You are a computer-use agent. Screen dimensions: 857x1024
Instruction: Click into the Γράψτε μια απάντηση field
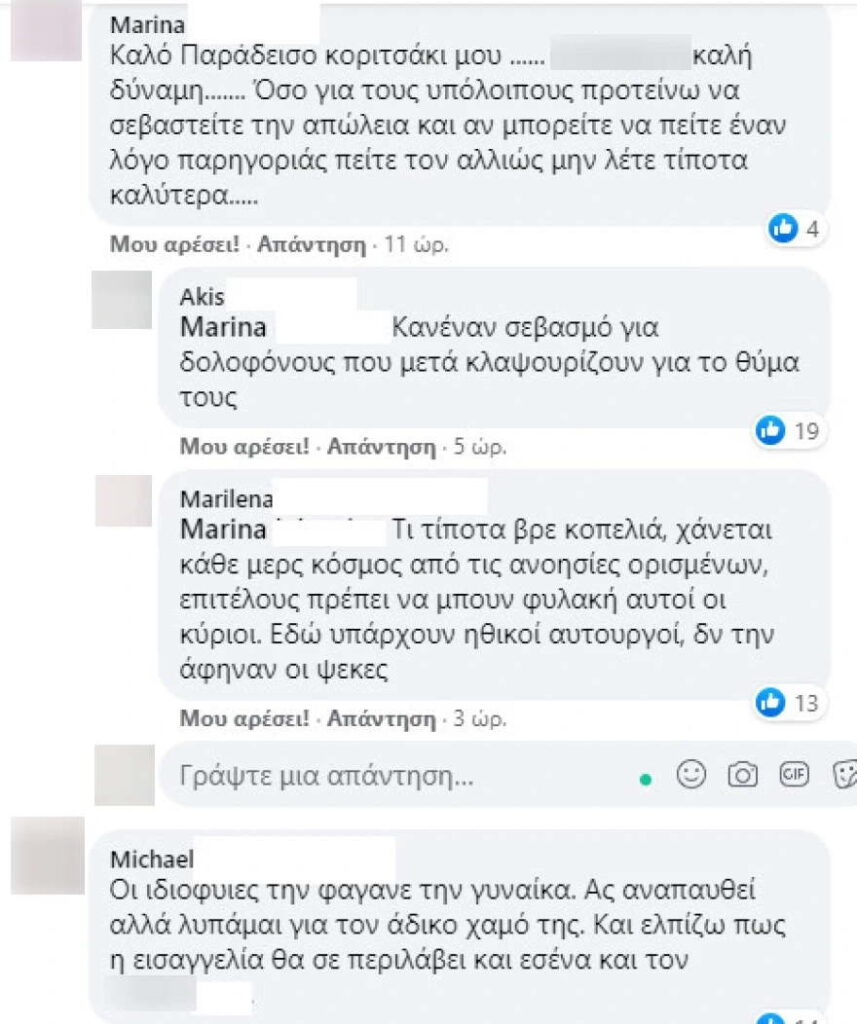[x=398, y=775]
